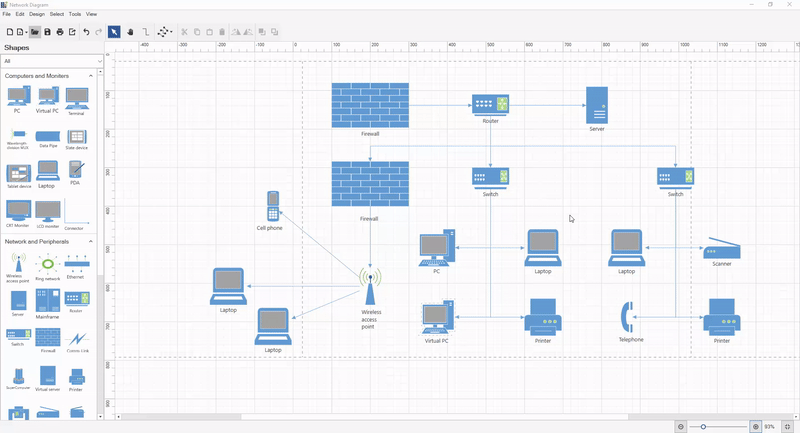Click the fit to page button
The height and width of the screenshot is (433, 800).
[x=788, y=426]
